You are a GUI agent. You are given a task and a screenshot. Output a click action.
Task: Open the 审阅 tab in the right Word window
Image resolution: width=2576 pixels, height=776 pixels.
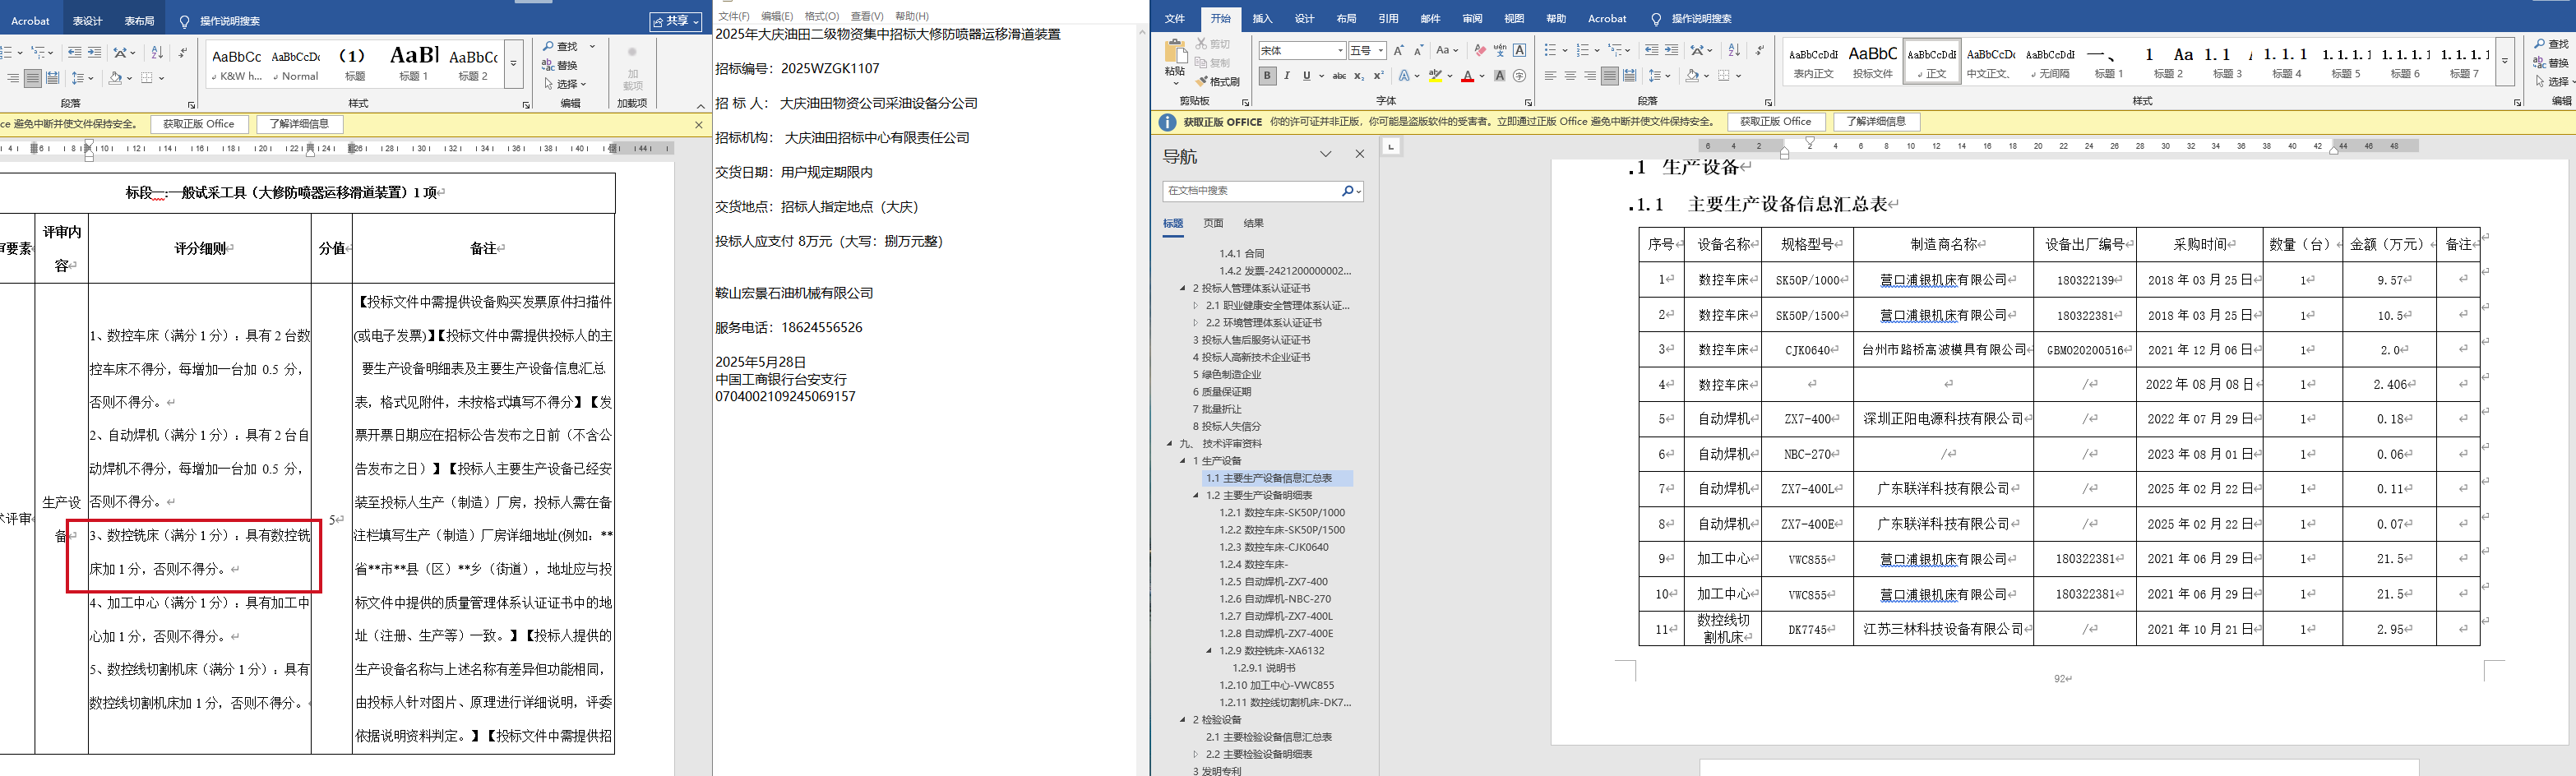click(1473, 19)
